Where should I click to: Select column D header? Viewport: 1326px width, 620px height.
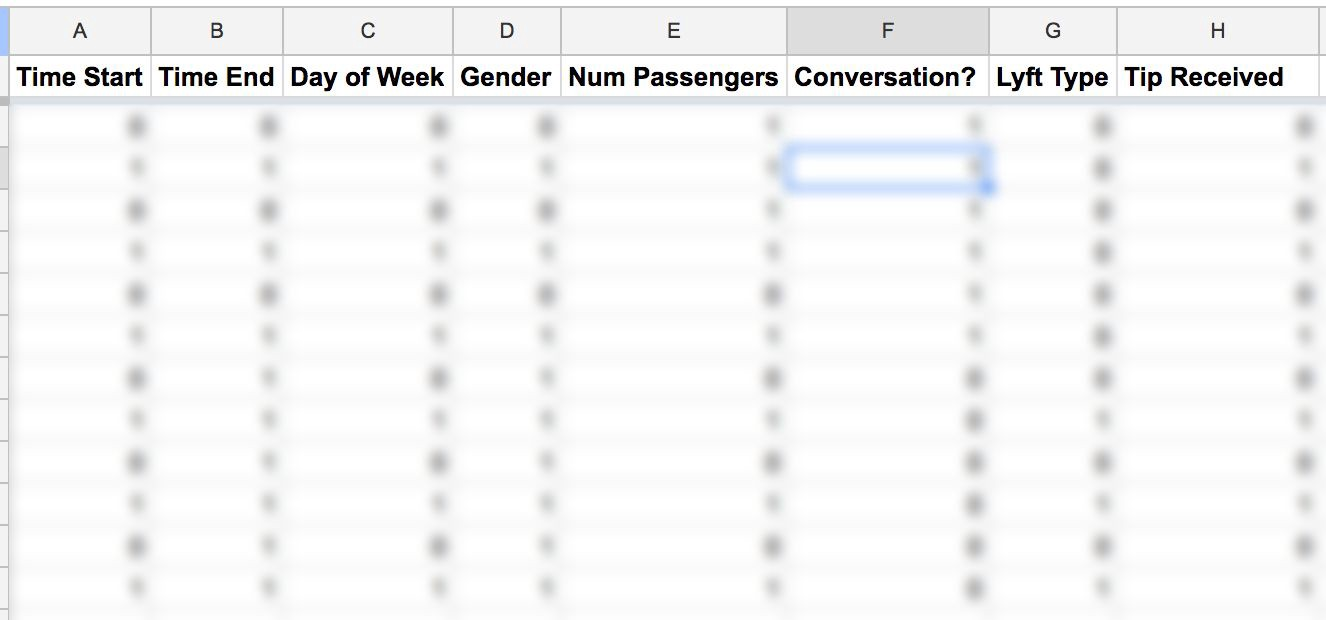point(507,31)
